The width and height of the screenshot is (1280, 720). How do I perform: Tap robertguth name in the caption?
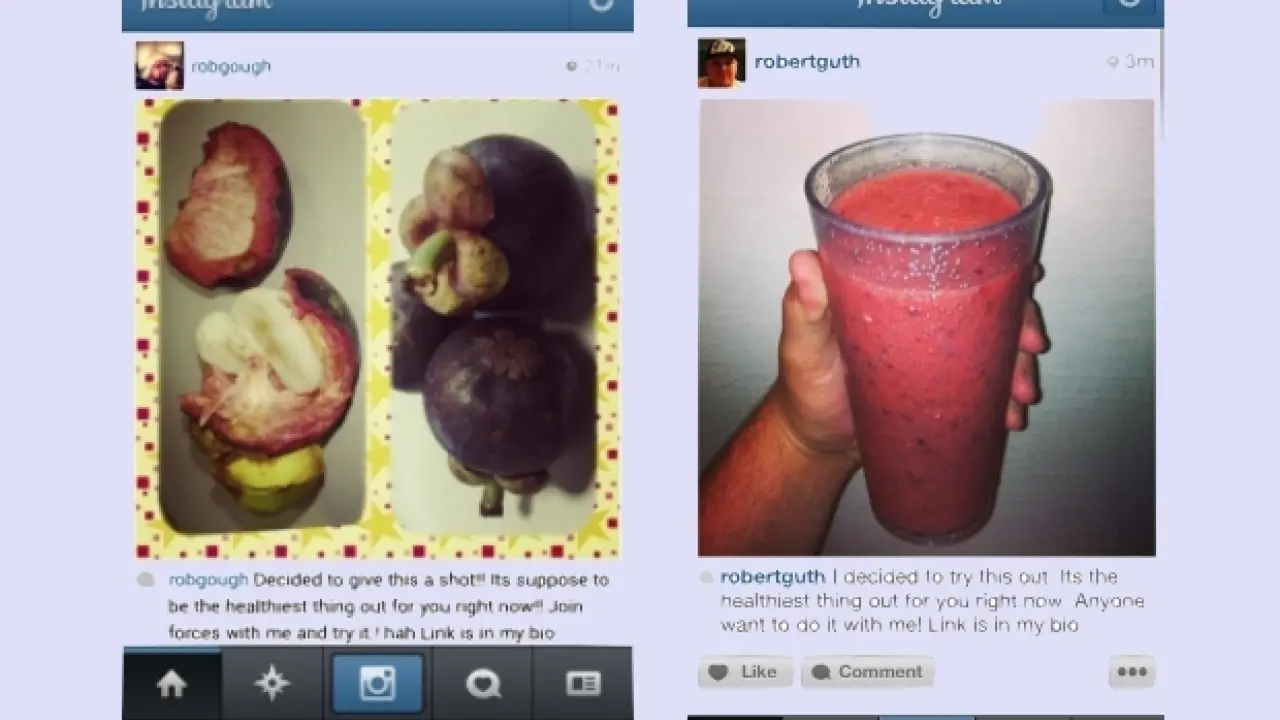click(773, 577)
